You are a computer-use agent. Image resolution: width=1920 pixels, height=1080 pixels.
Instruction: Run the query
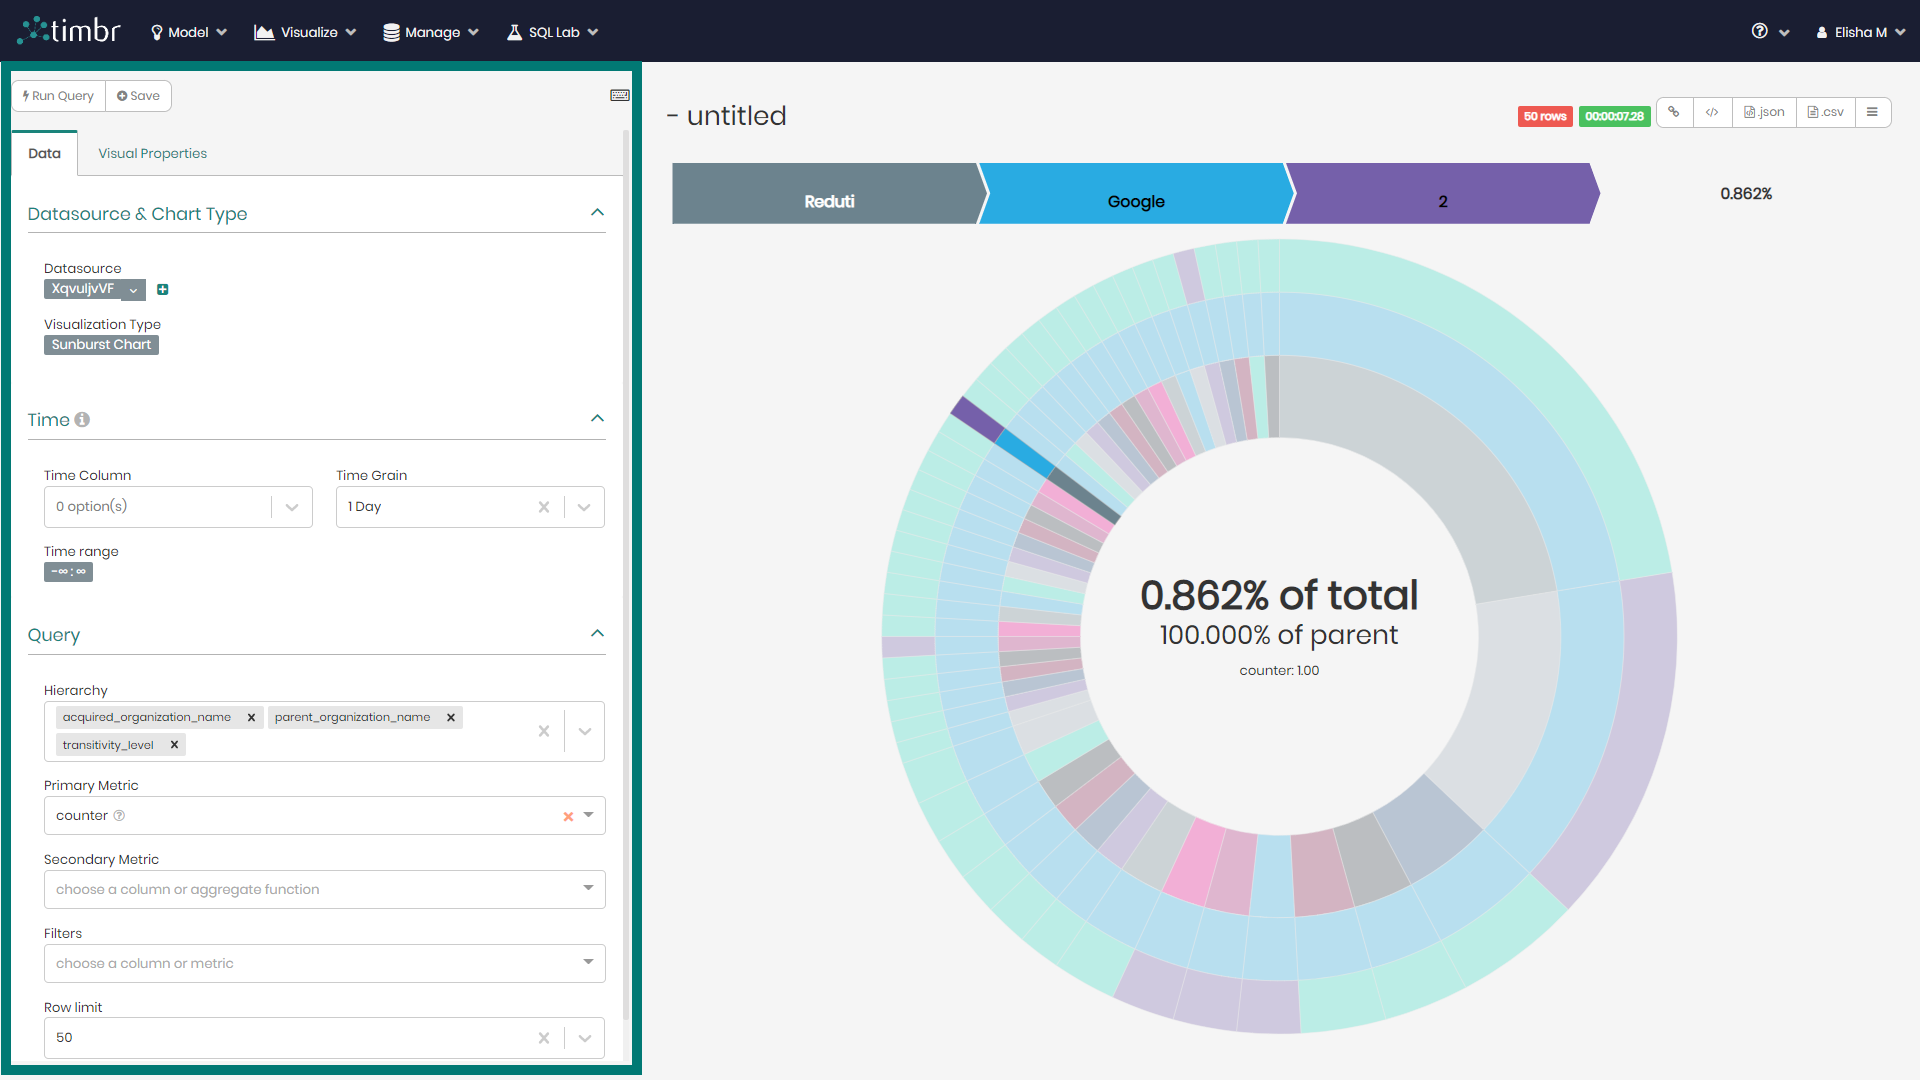coord(58,95)
